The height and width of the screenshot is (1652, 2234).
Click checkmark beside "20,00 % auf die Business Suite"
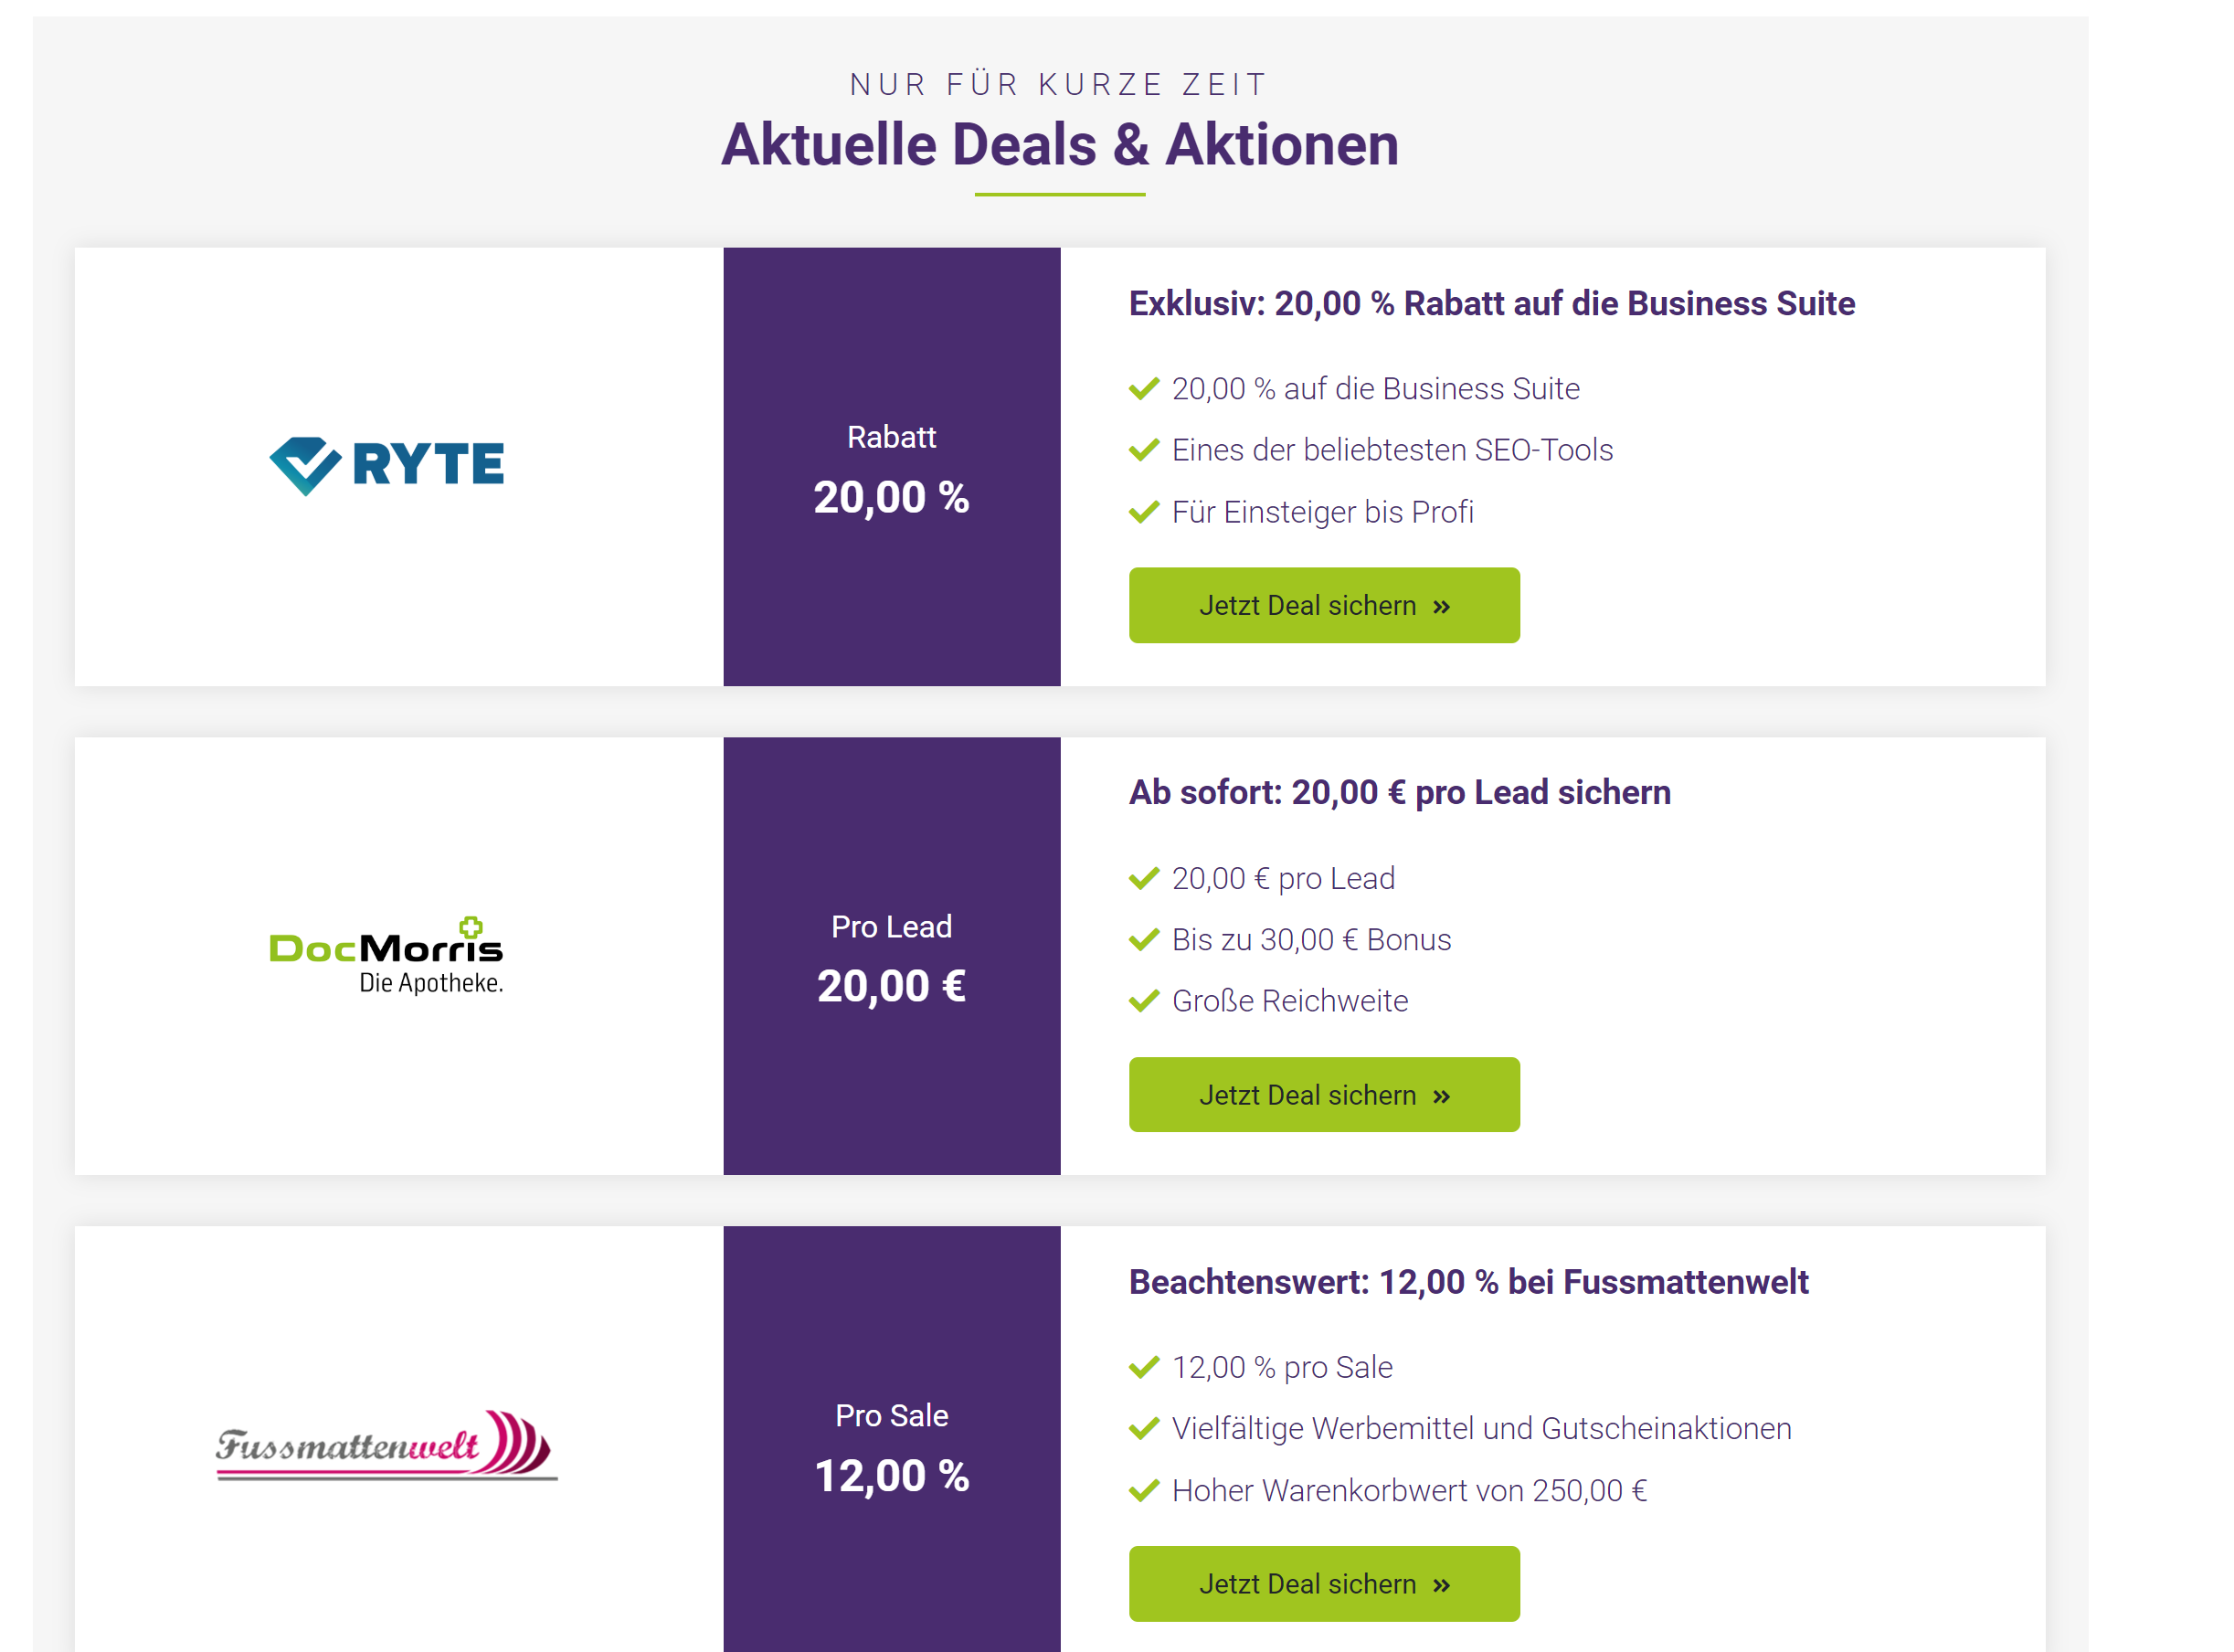(1144, 388)
